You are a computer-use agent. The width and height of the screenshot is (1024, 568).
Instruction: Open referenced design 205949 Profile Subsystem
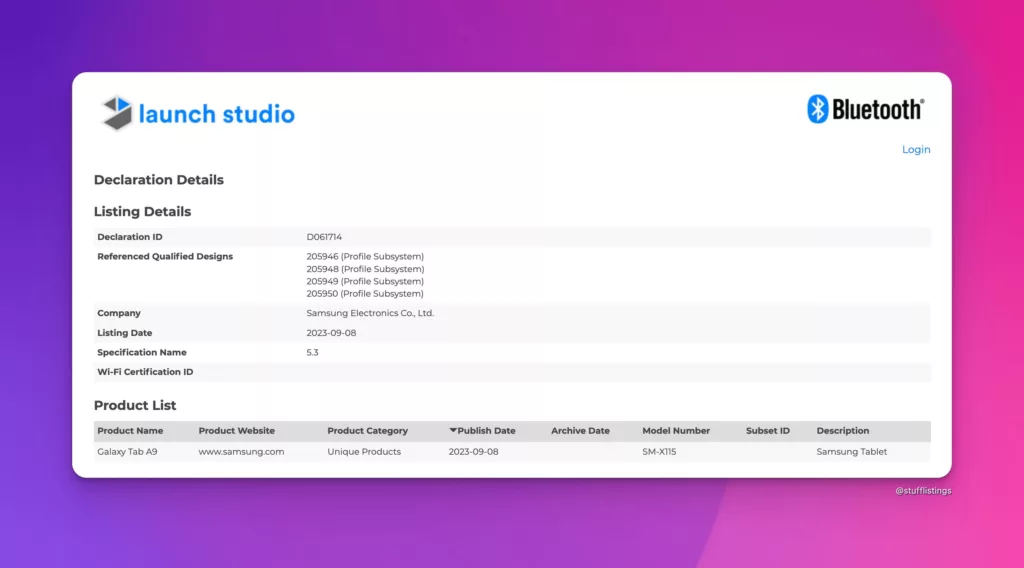point(365,281)
